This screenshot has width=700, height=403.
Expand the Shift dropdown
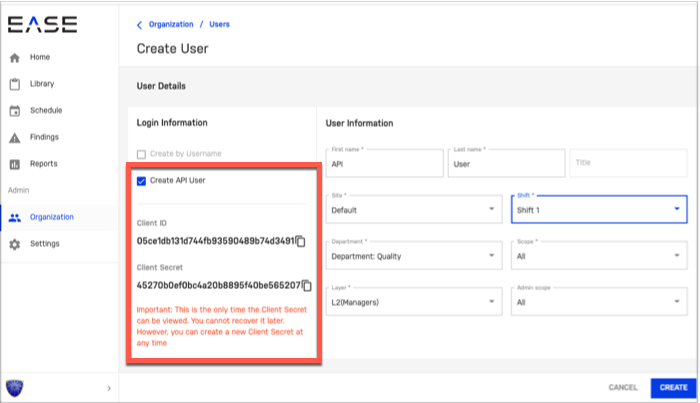(x=597, y=209)
